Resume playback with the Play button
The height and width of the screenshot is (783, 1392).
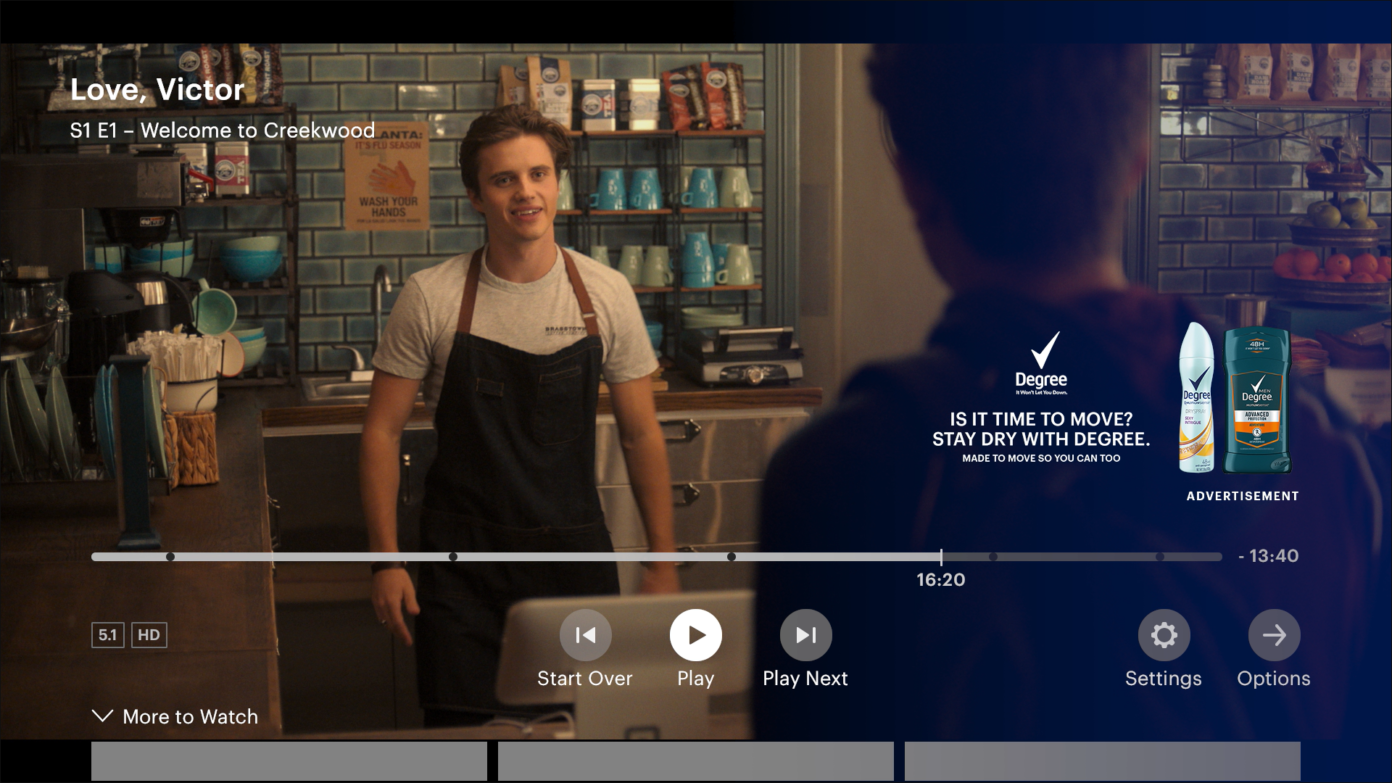pos(695,635)
